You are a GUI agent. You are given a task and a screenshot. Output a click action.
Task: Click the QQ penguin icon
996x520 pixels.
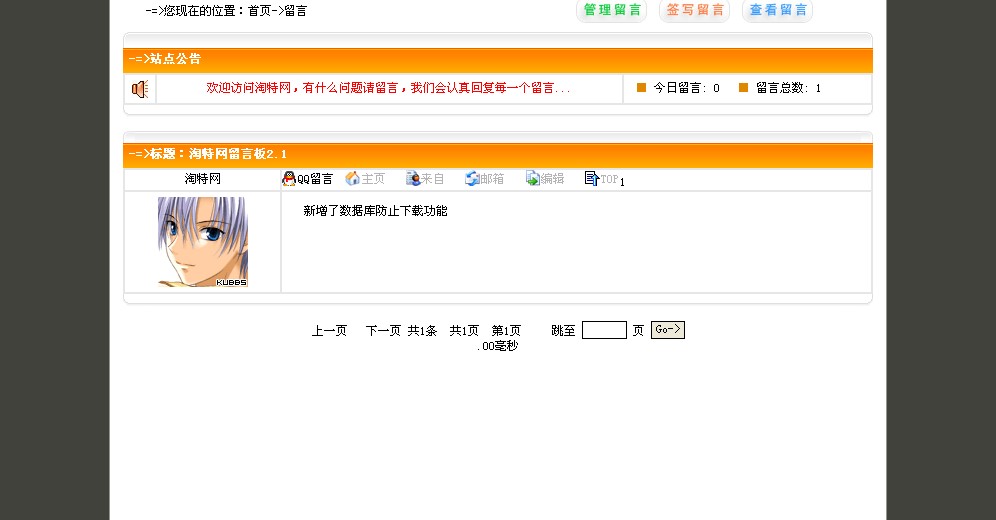tap(289, 178)
